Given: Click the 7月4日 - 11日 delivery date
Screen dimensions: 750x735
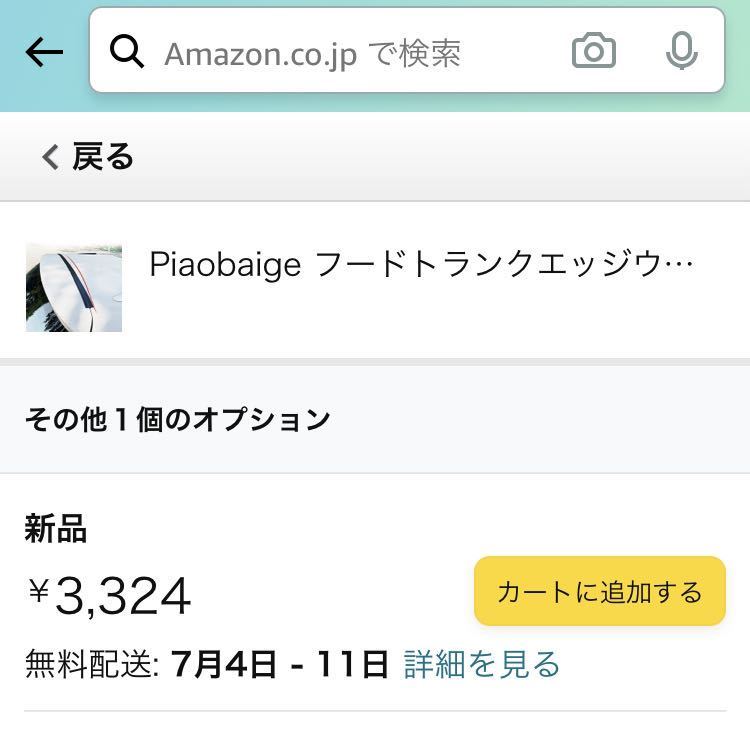Looking at the screenshot, I should [x=280, y=664].
